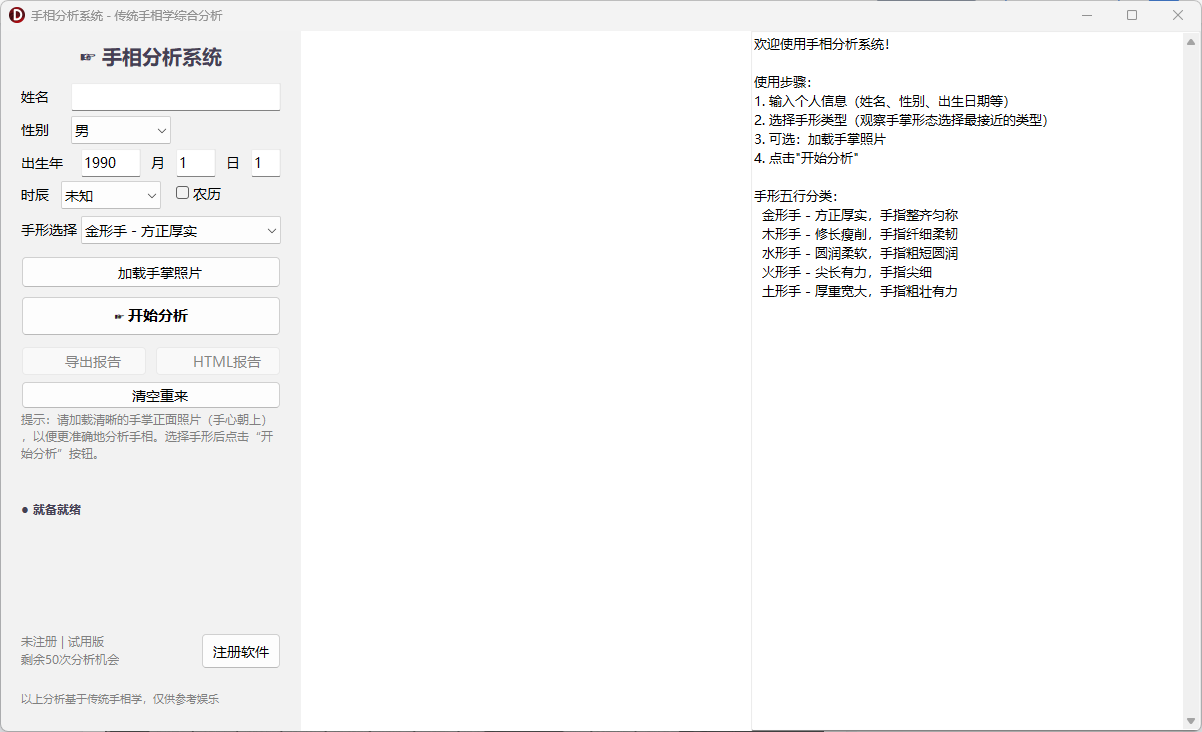Click the scrollbar down arrow

(1191, 720)
